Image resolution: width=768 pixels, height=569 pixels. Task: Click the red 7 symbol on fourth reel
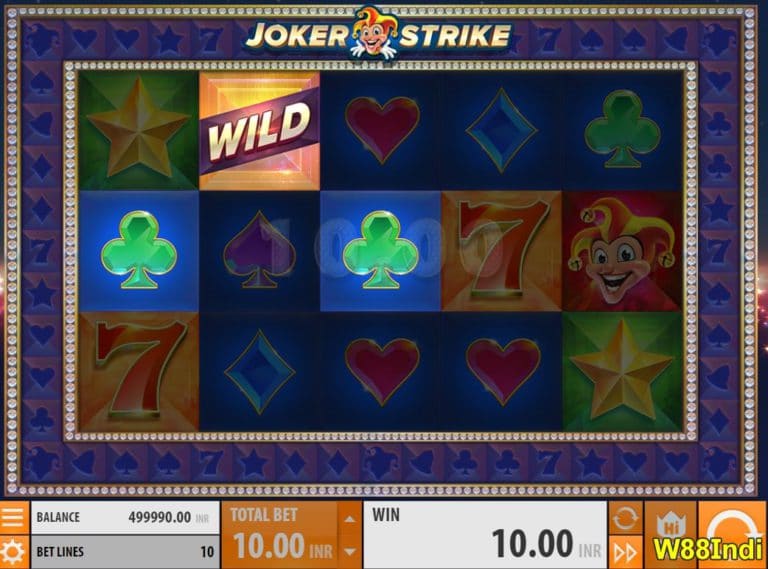[502, 251]
